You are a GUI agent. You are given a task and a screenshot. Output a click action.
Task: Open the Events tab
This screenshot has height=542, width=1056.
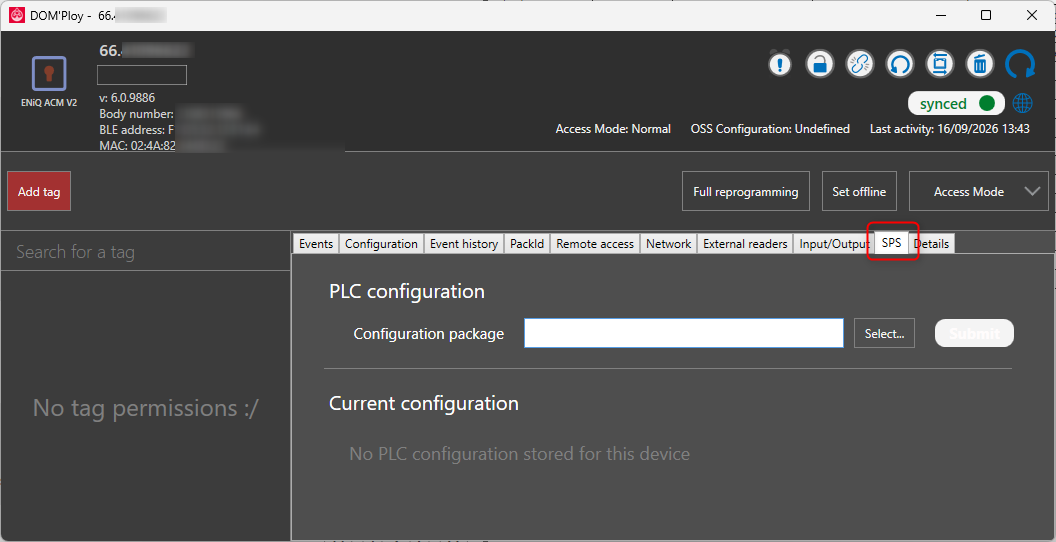pos(316,244)
